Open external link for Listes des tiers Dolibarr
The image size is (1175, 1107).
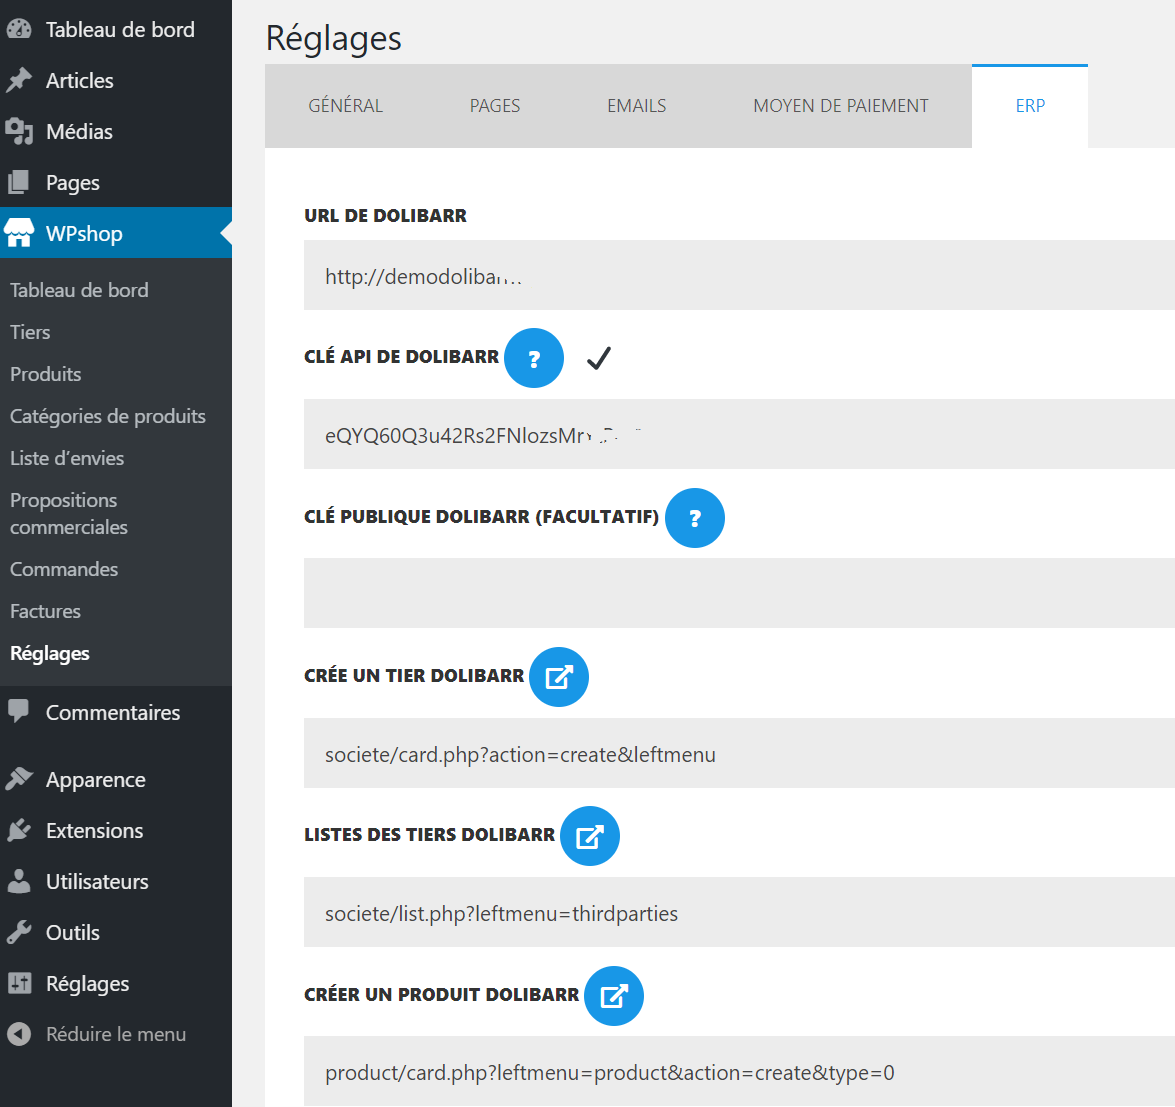(x=590, y=836)
